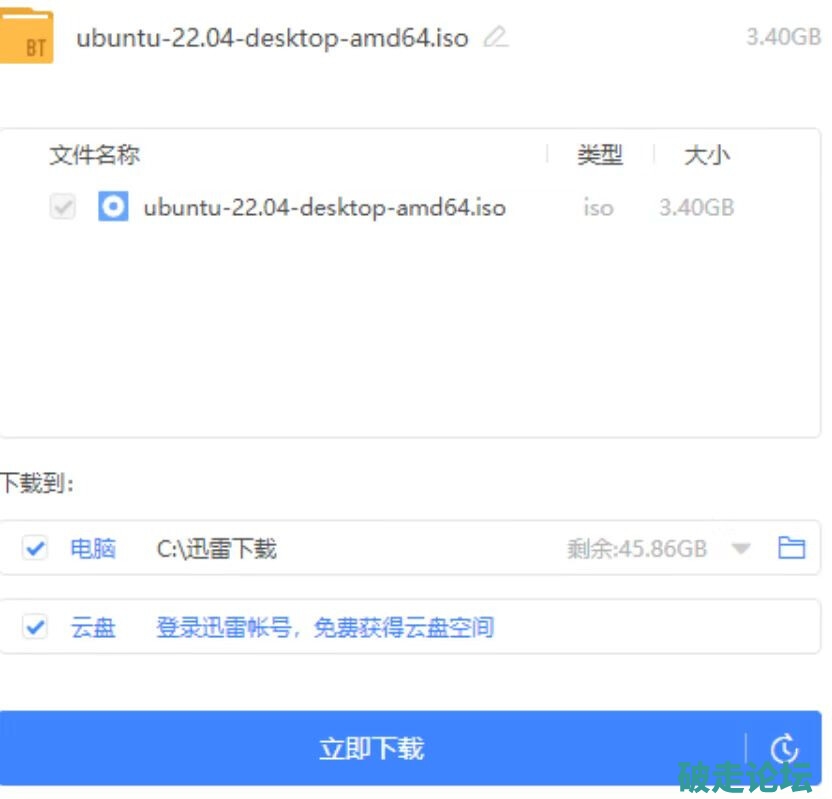This screenshot has height=799, width=832.
Task: Open scheduled download clock icon
Action: (x=784, y=748)
